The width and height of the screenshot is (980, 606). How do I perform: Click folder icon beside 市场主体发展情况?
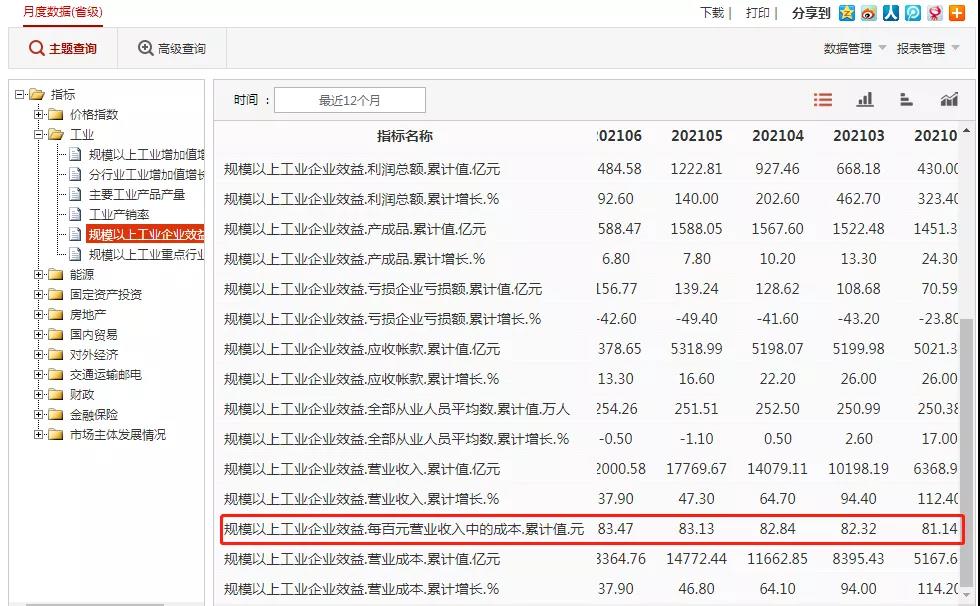pos(56,434)
